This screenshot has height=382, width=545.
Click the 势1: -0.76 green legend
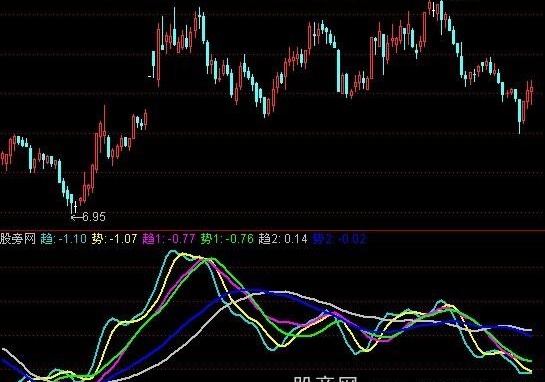point(227,239)
